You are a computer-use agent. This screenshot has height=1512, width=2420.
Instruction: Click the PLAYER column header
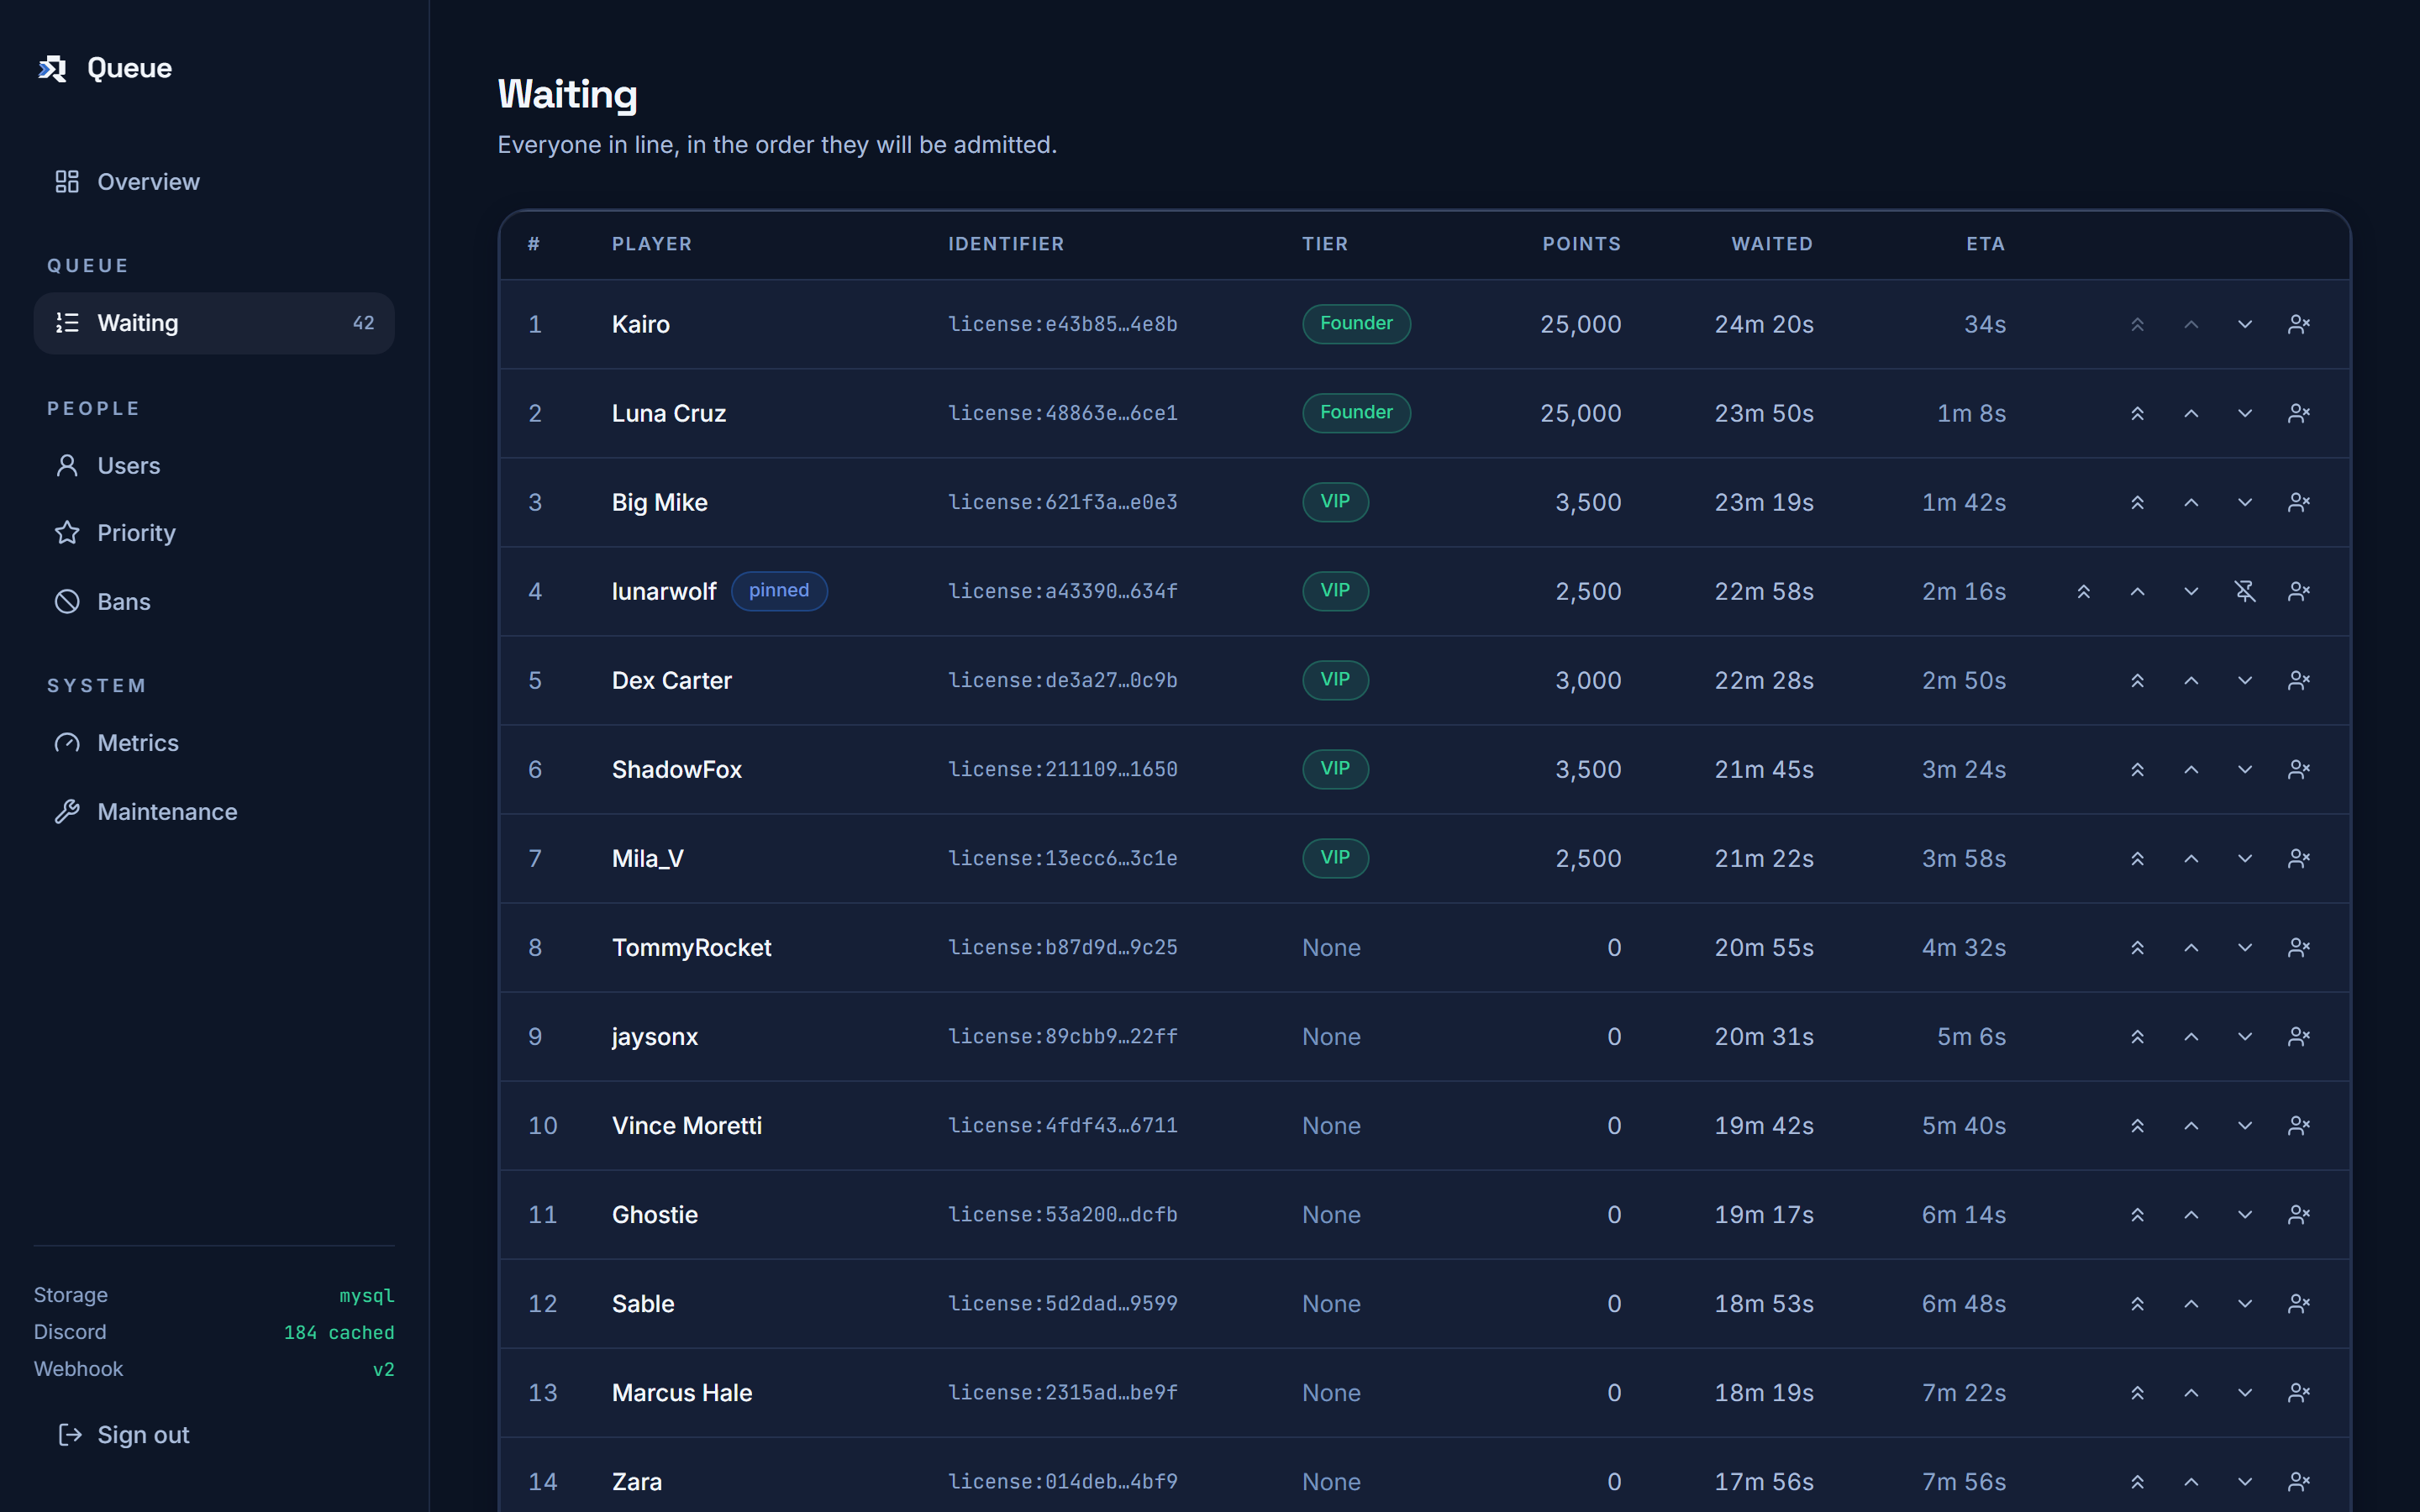click(652, 244)
